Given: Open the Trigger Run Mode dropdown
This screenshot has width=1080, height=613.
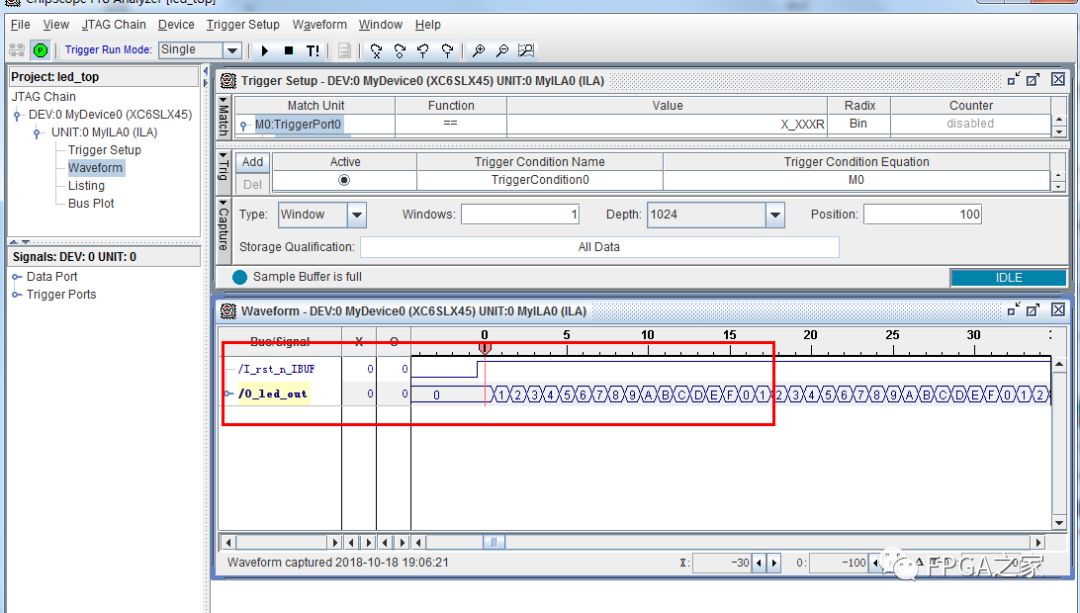Looking at the screenshot, I should pos(232,50).
